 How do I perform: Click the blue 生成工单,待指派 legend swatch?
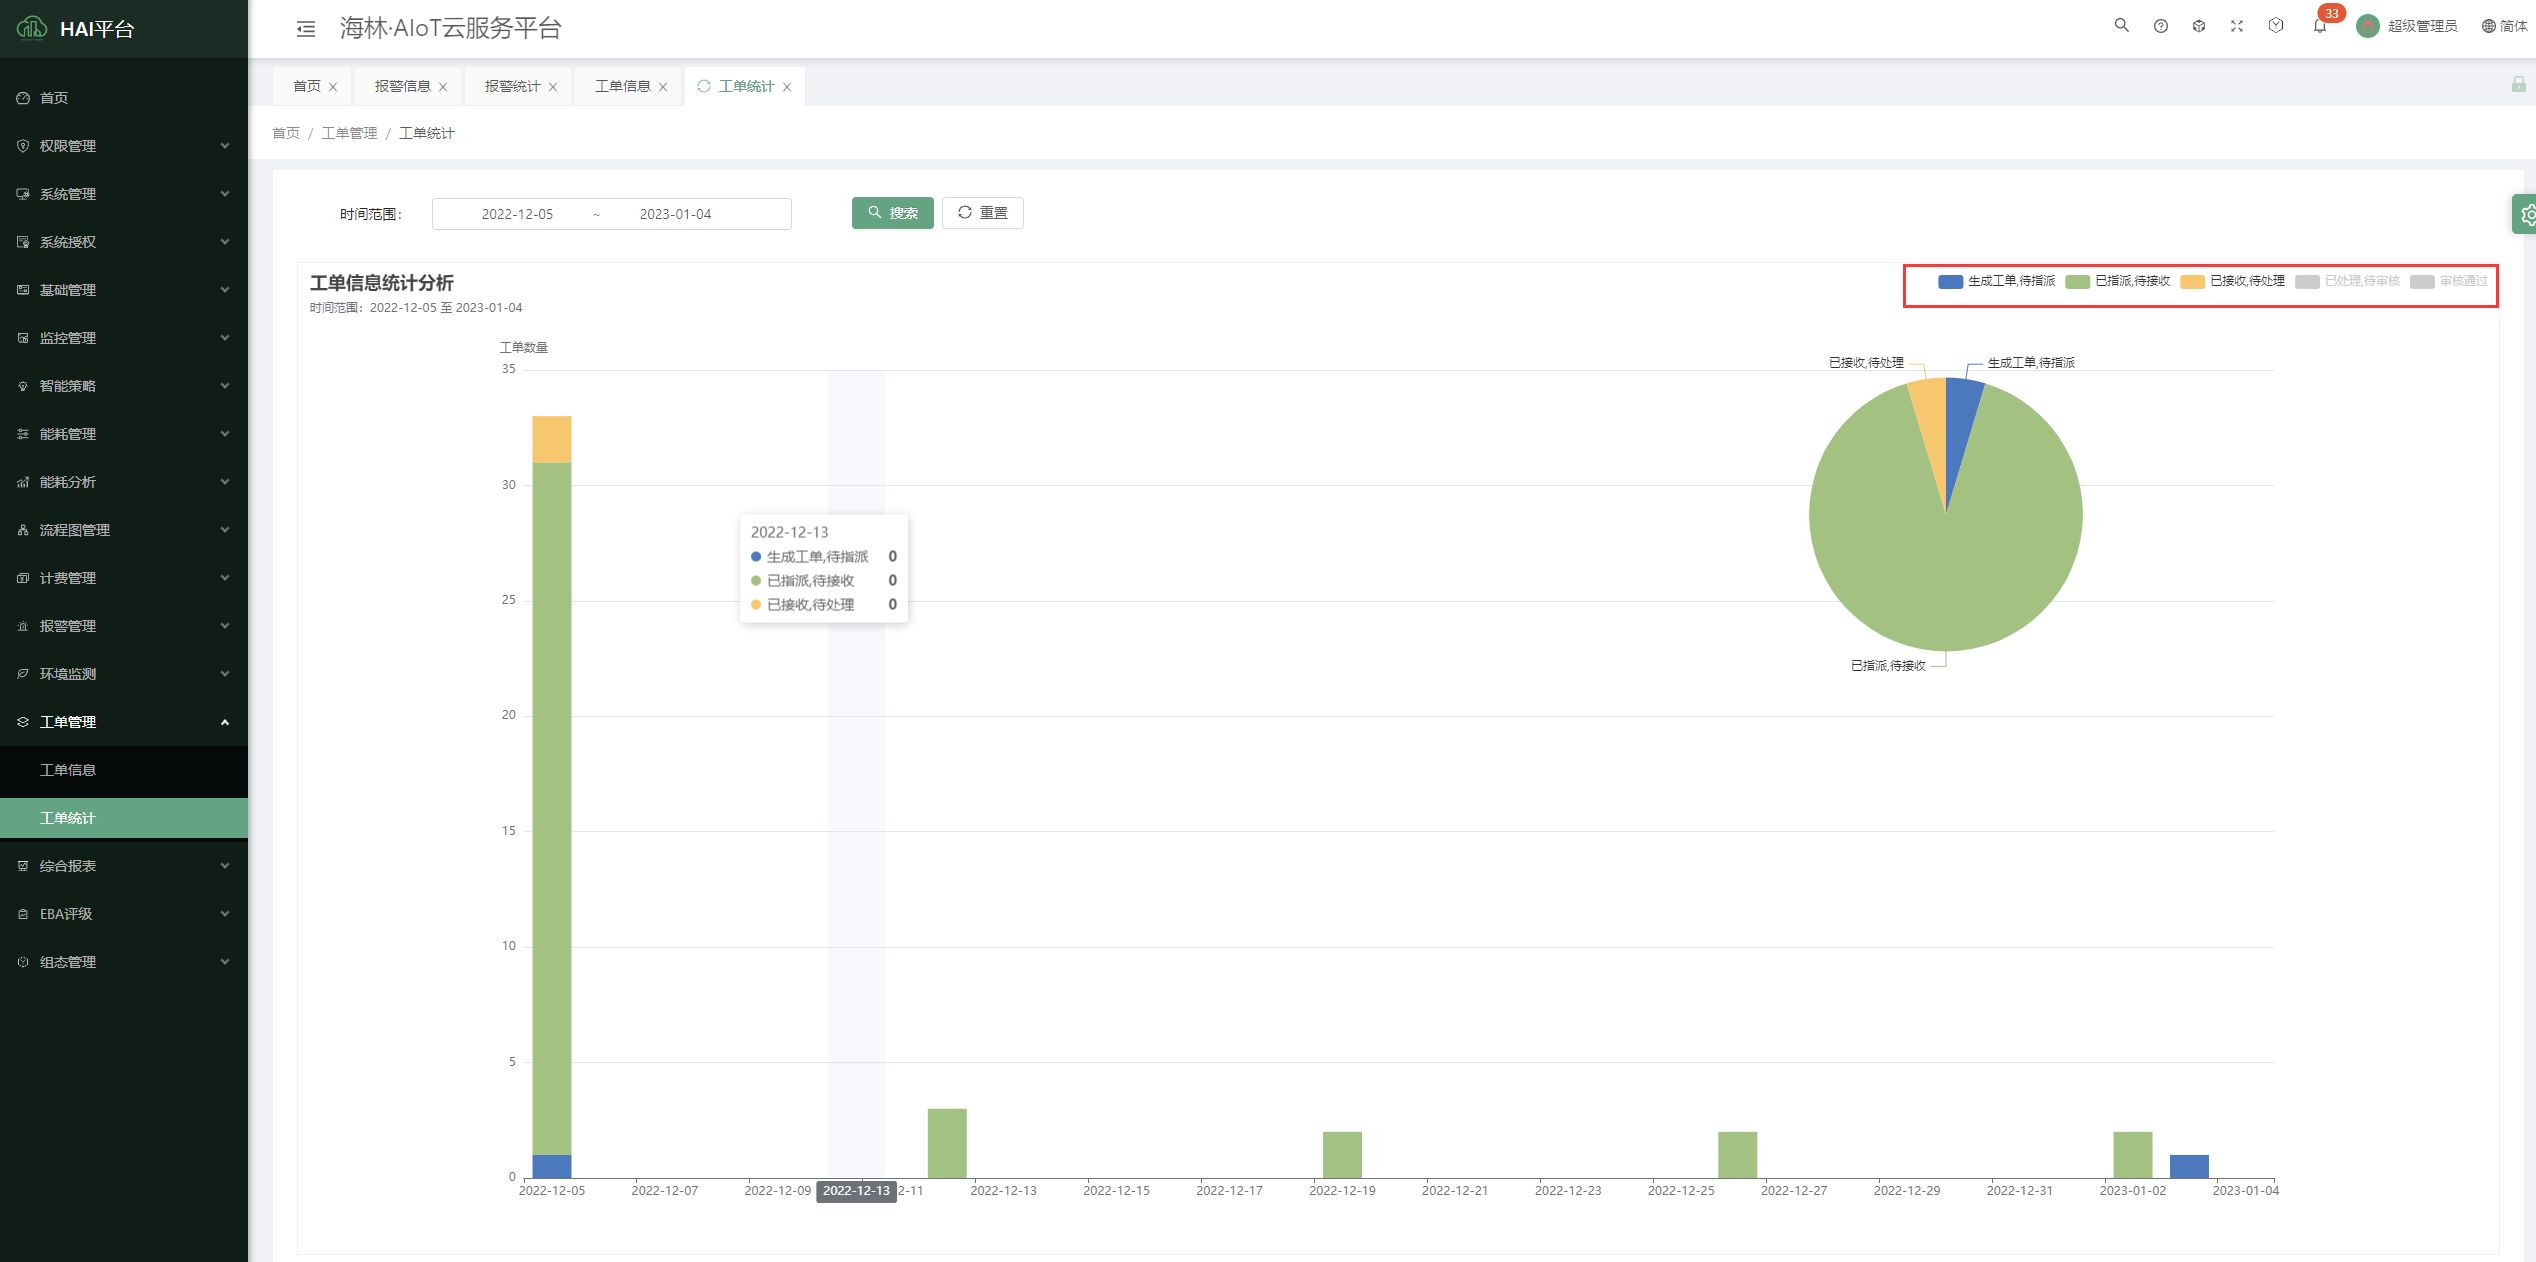point(1950,282)
